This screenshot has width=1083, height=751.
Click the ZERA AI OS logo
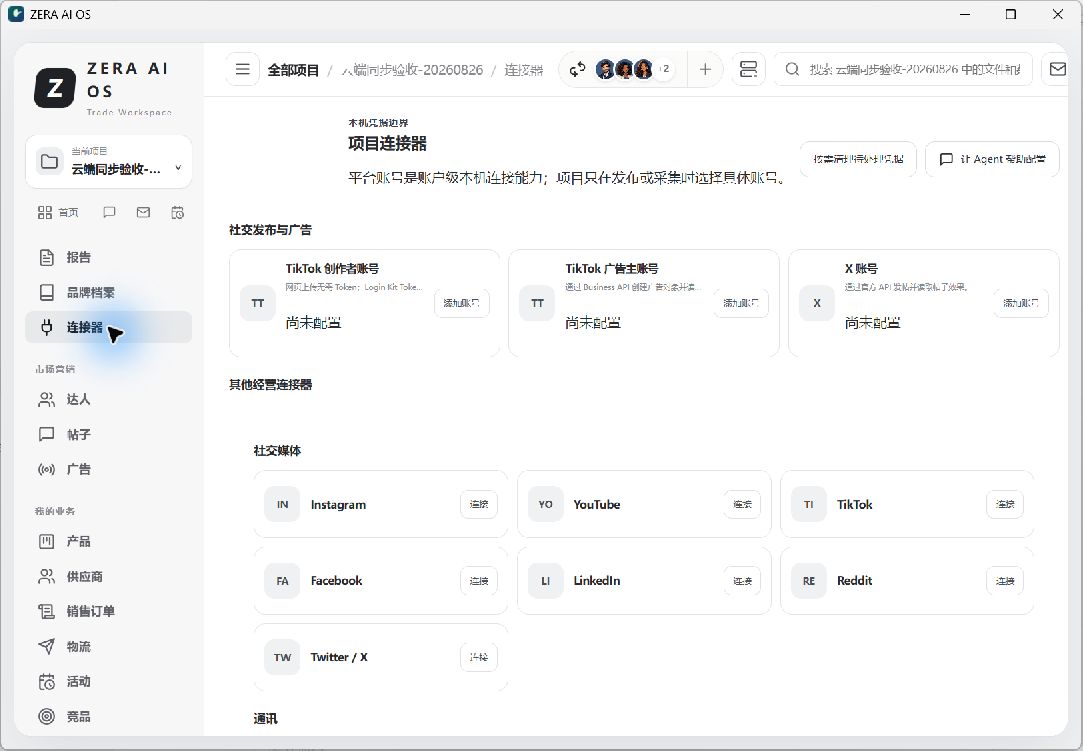55,88
